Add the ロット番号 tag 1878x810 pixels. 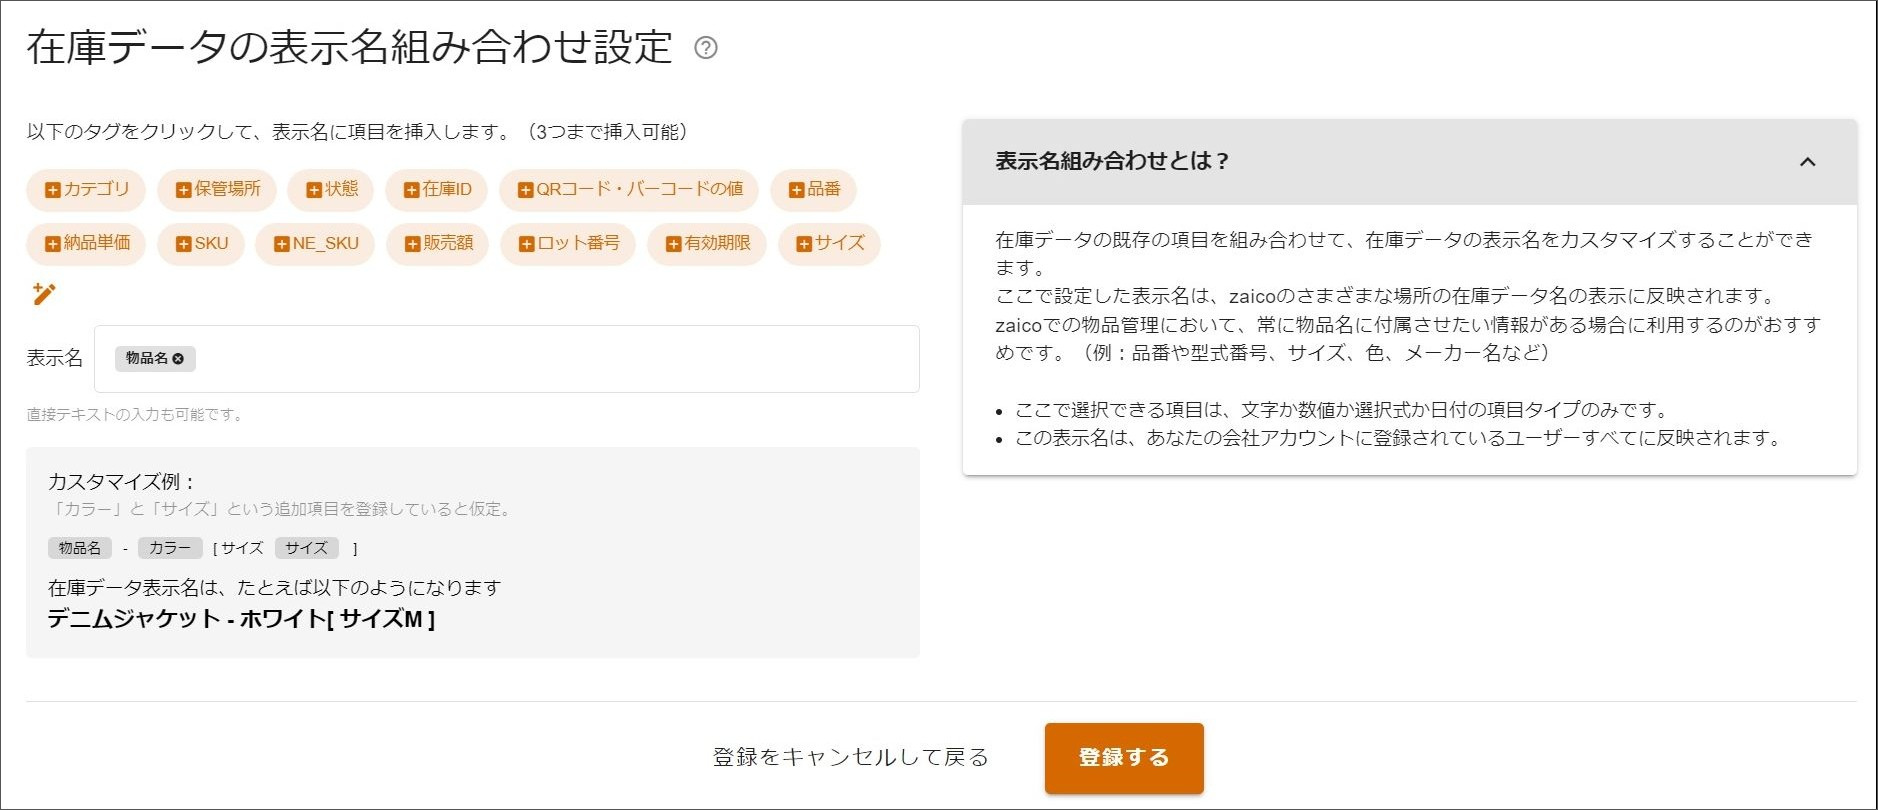[568, 243]
